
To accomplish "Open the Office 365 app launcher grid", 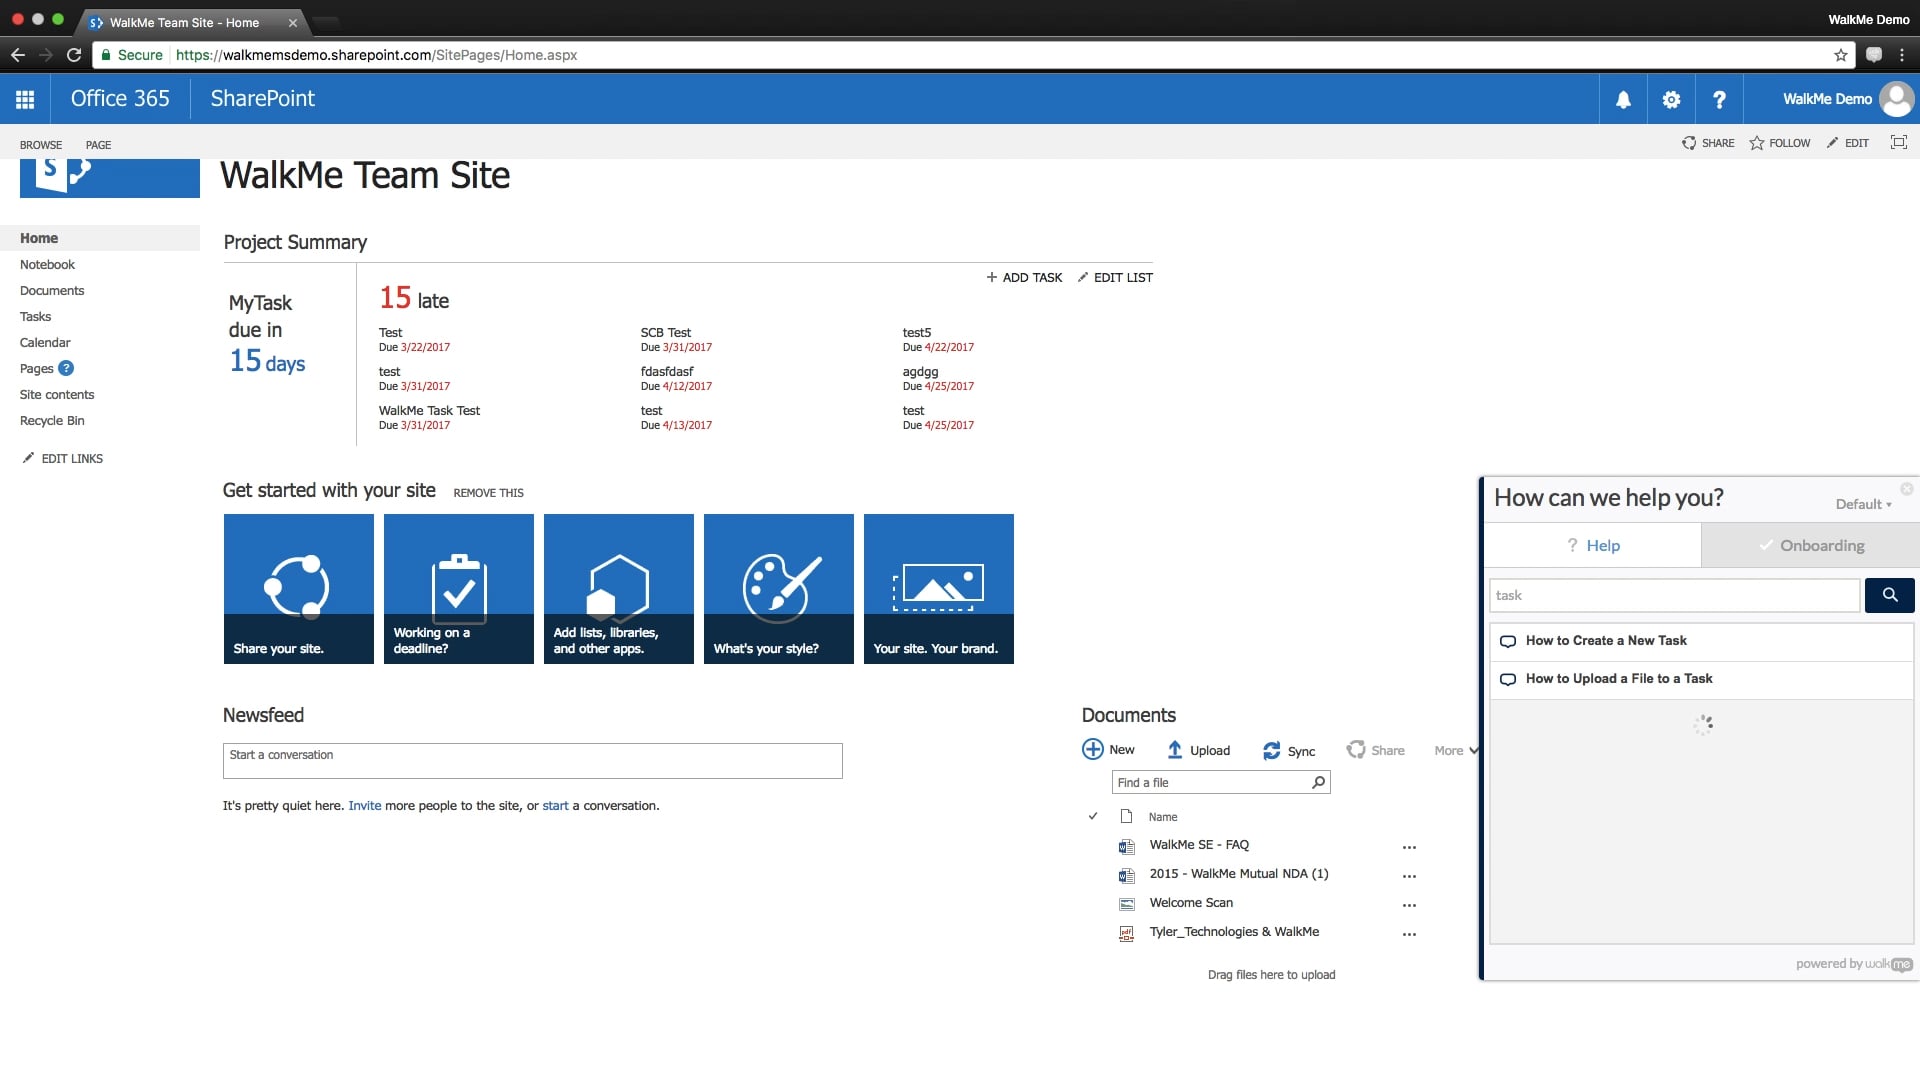I will [x=24, y=99].
